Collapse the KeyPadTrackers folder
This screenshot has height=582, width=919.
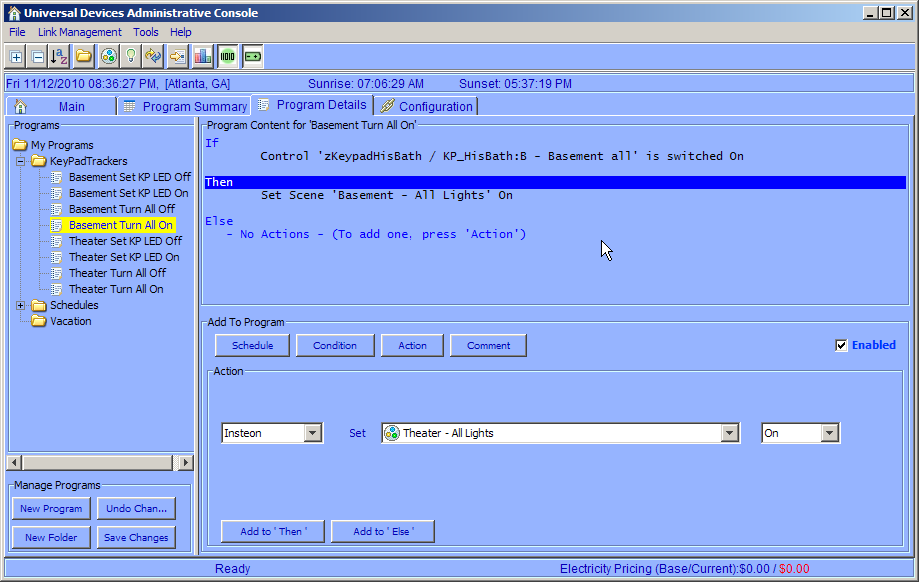[x=21, y=161]
